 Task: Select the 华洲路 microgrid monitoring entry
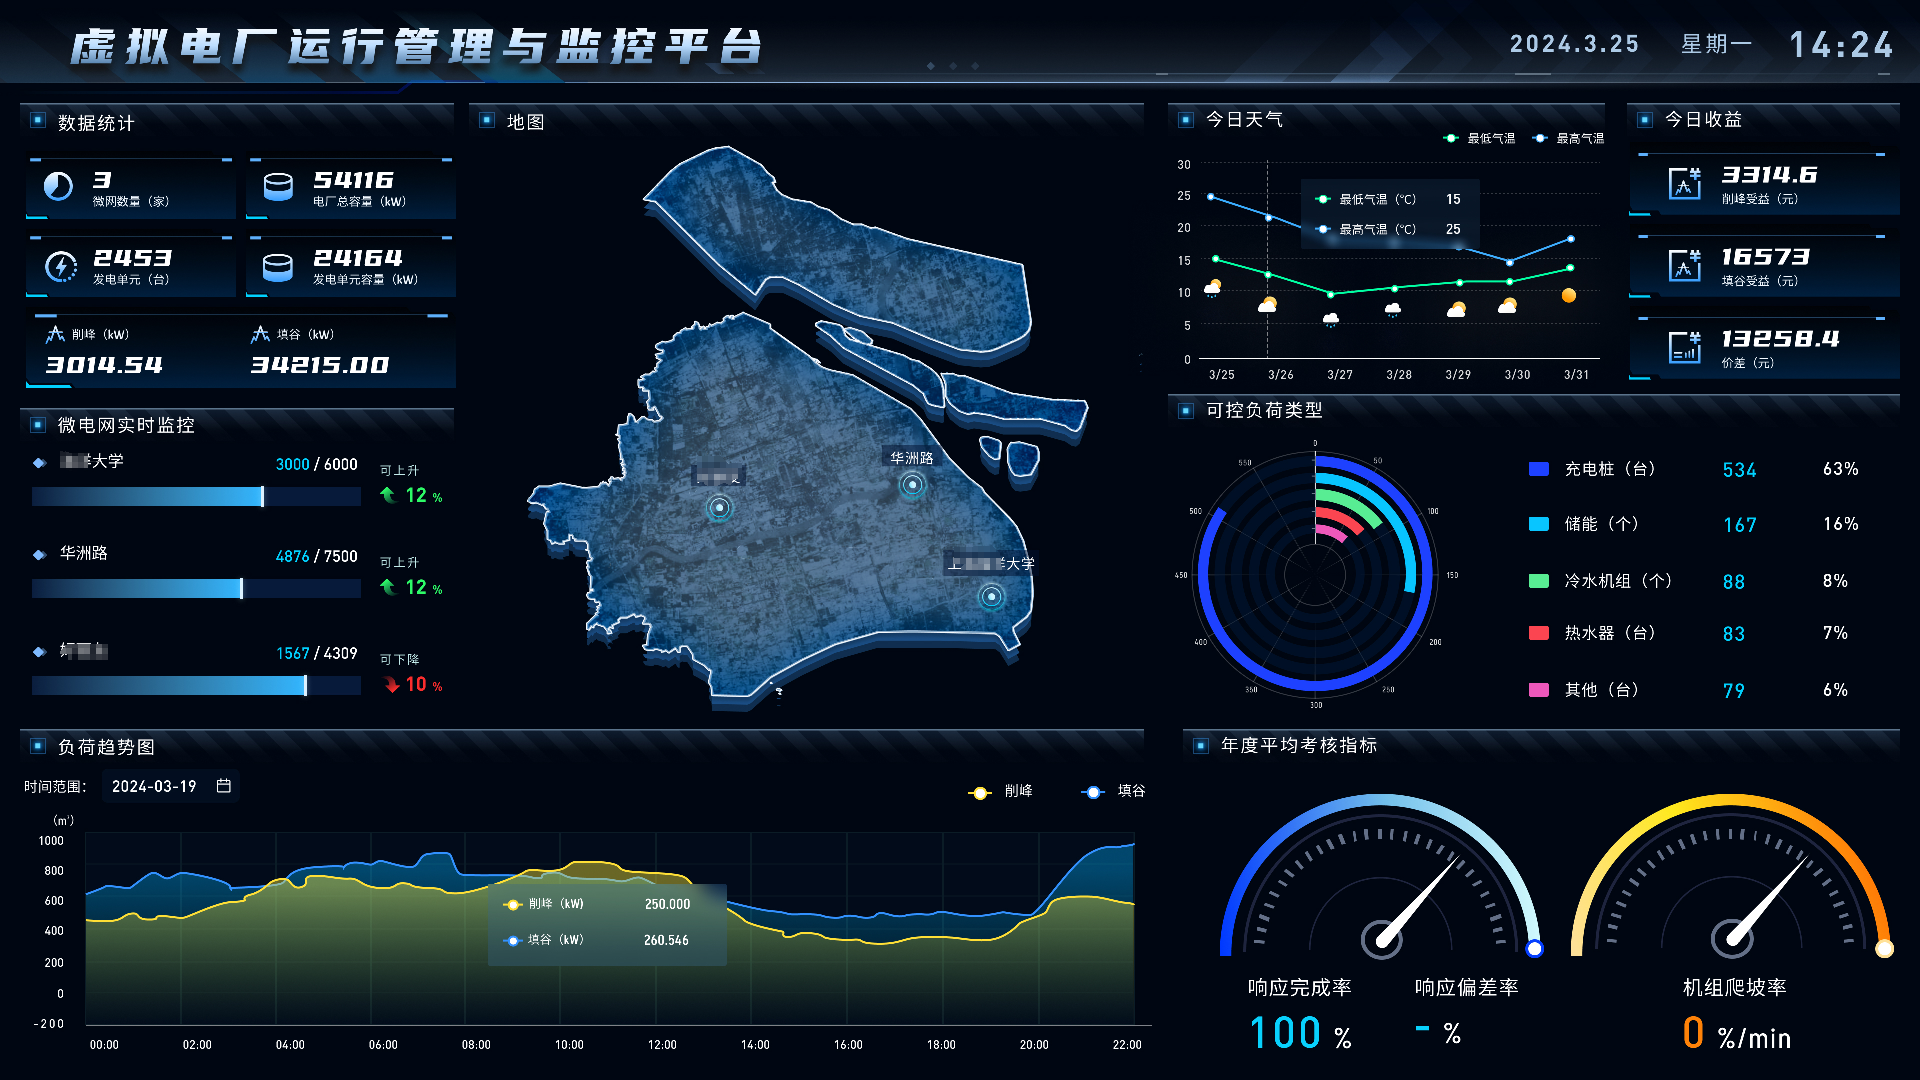click(x=84, y=553)
